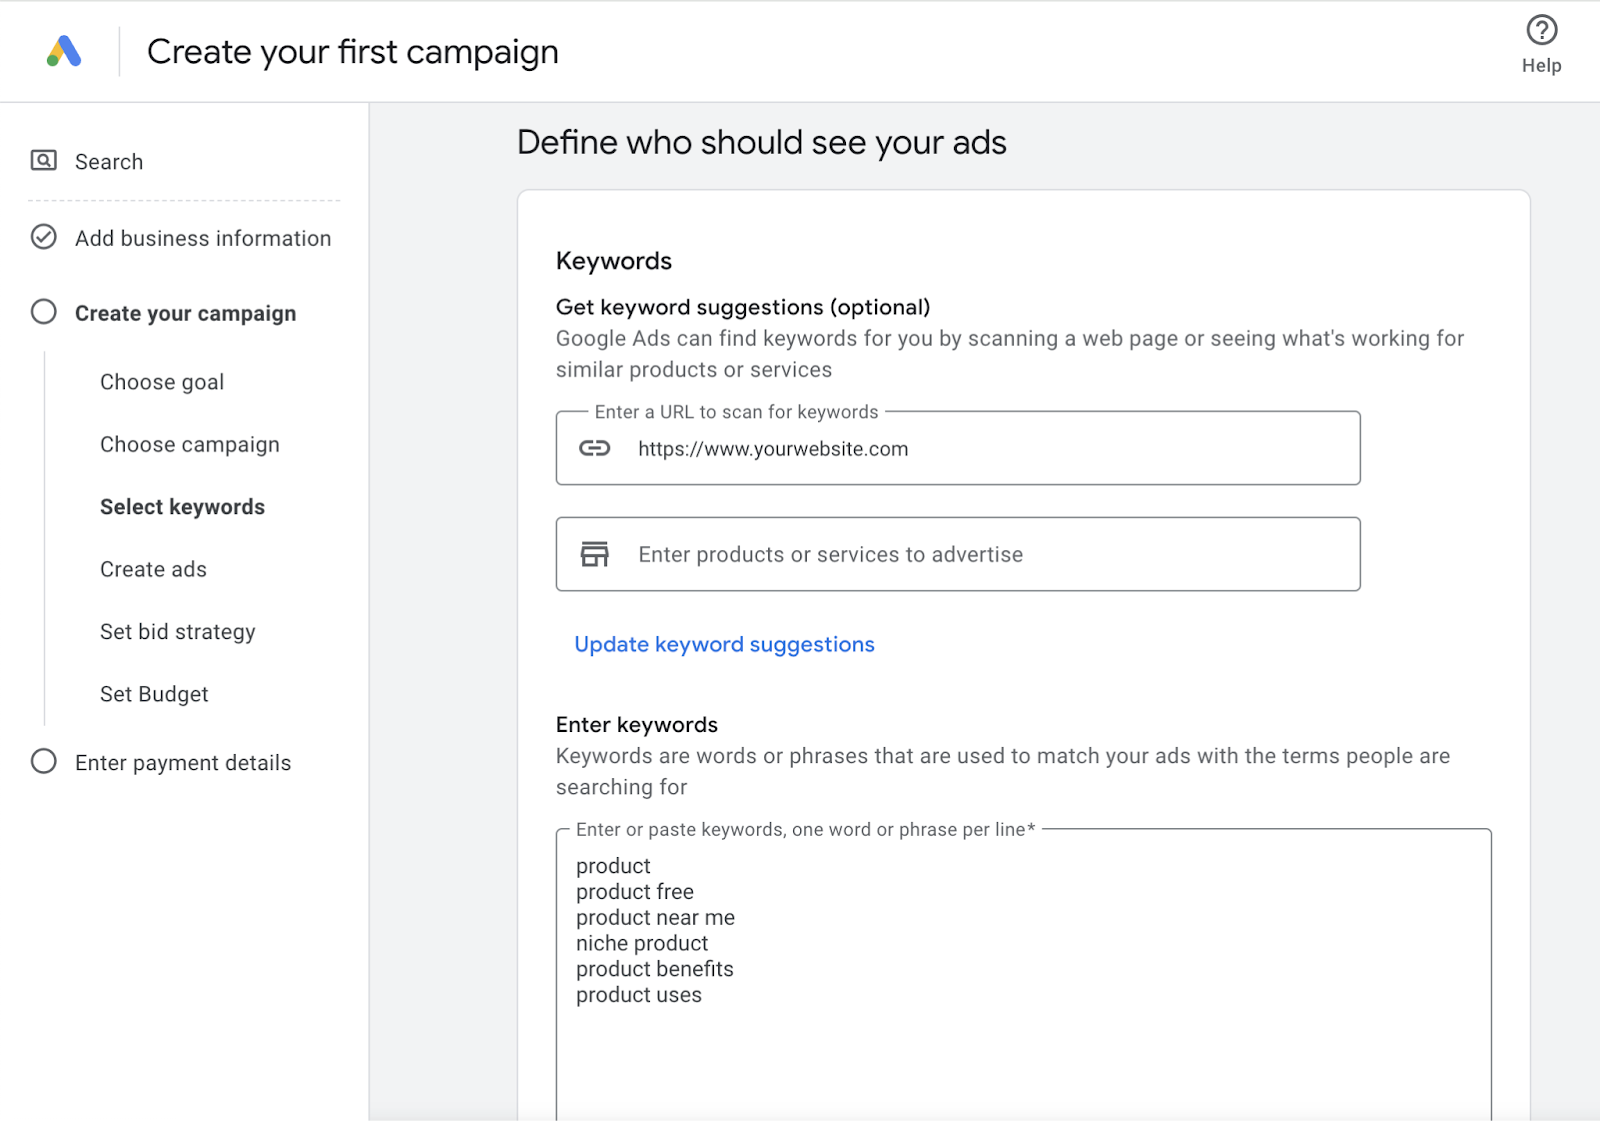Click the Help label
Image resolution: width=1600 pixels, height=1121 pixels.
click(1541, 65)
